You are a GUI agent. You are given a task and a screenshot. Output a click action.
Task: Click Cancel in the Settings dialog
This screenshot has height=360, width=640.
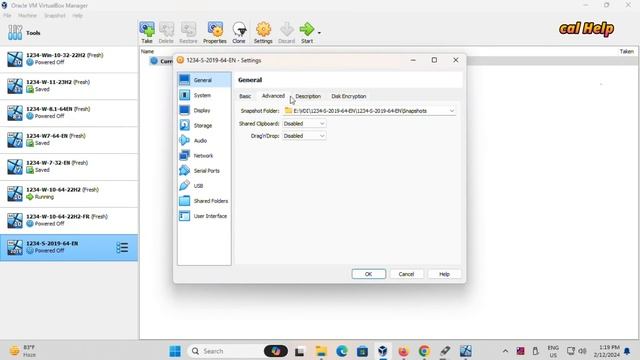tap(406, 274)
